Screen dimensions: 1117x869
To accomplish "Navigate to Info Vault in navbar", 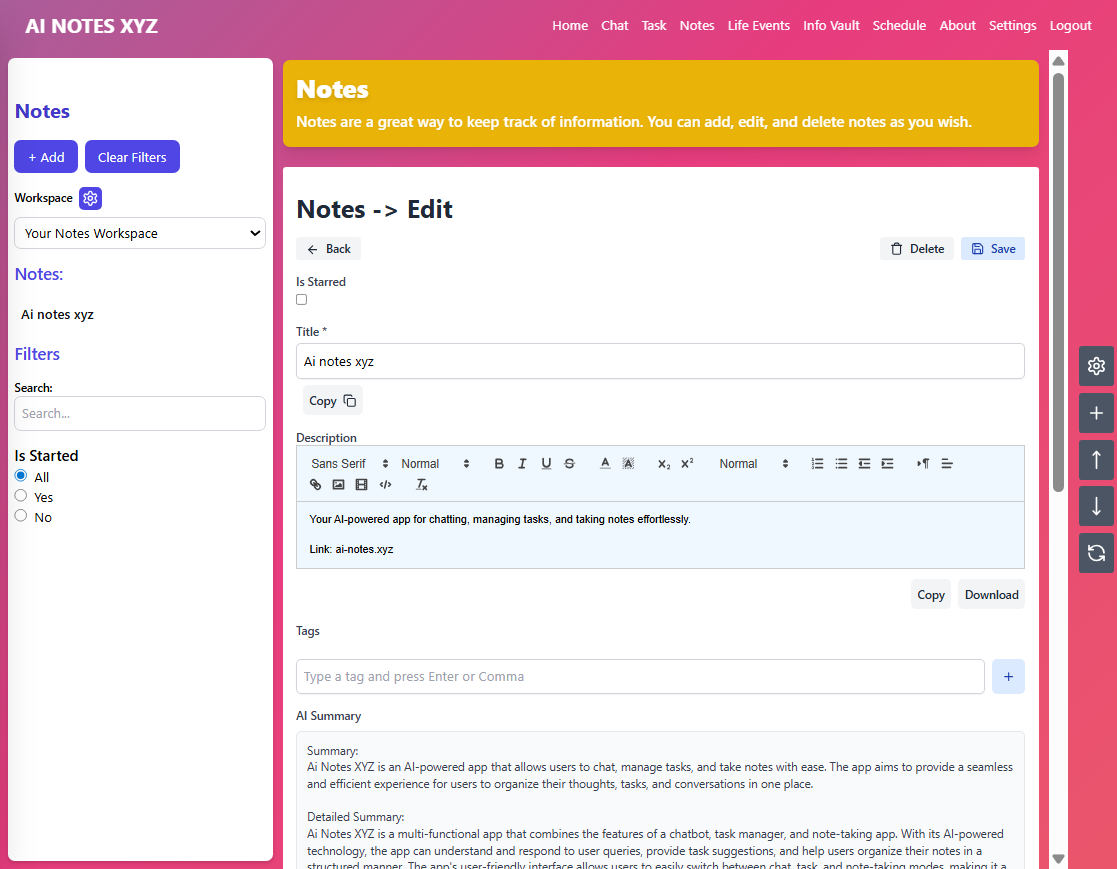I will [x=831, y=26].
